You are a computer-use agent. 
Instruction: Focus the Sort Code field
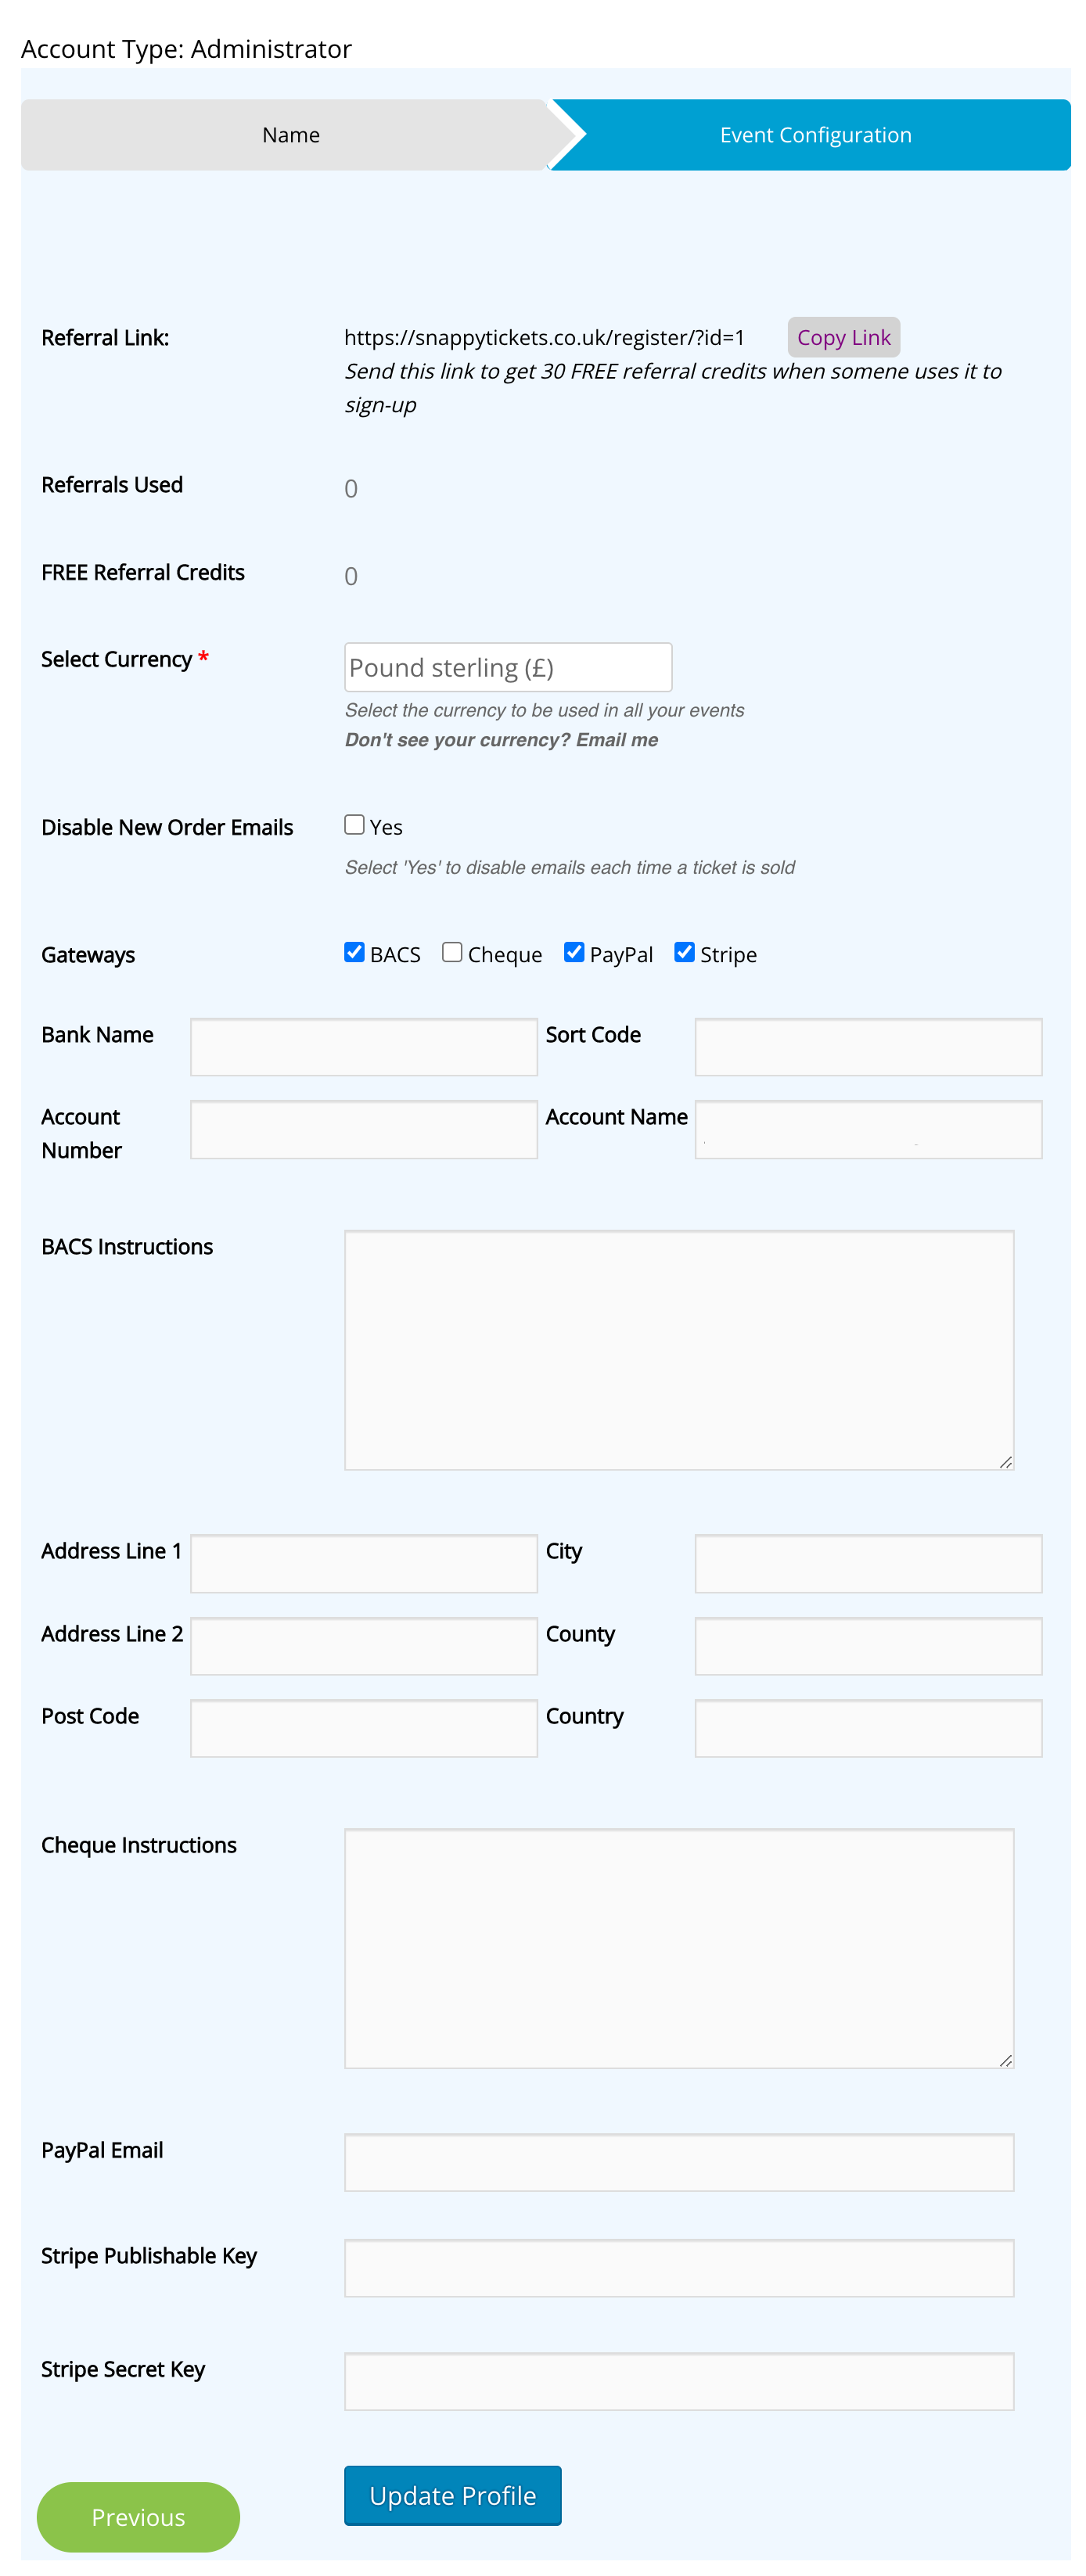point(867,1047)
